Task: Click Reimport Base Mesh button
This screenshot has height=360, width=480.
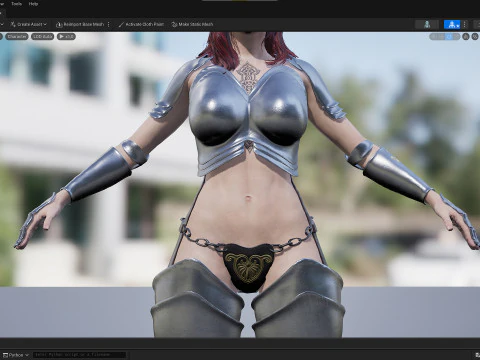Action: pyautogui.click(x=80, y=24)
